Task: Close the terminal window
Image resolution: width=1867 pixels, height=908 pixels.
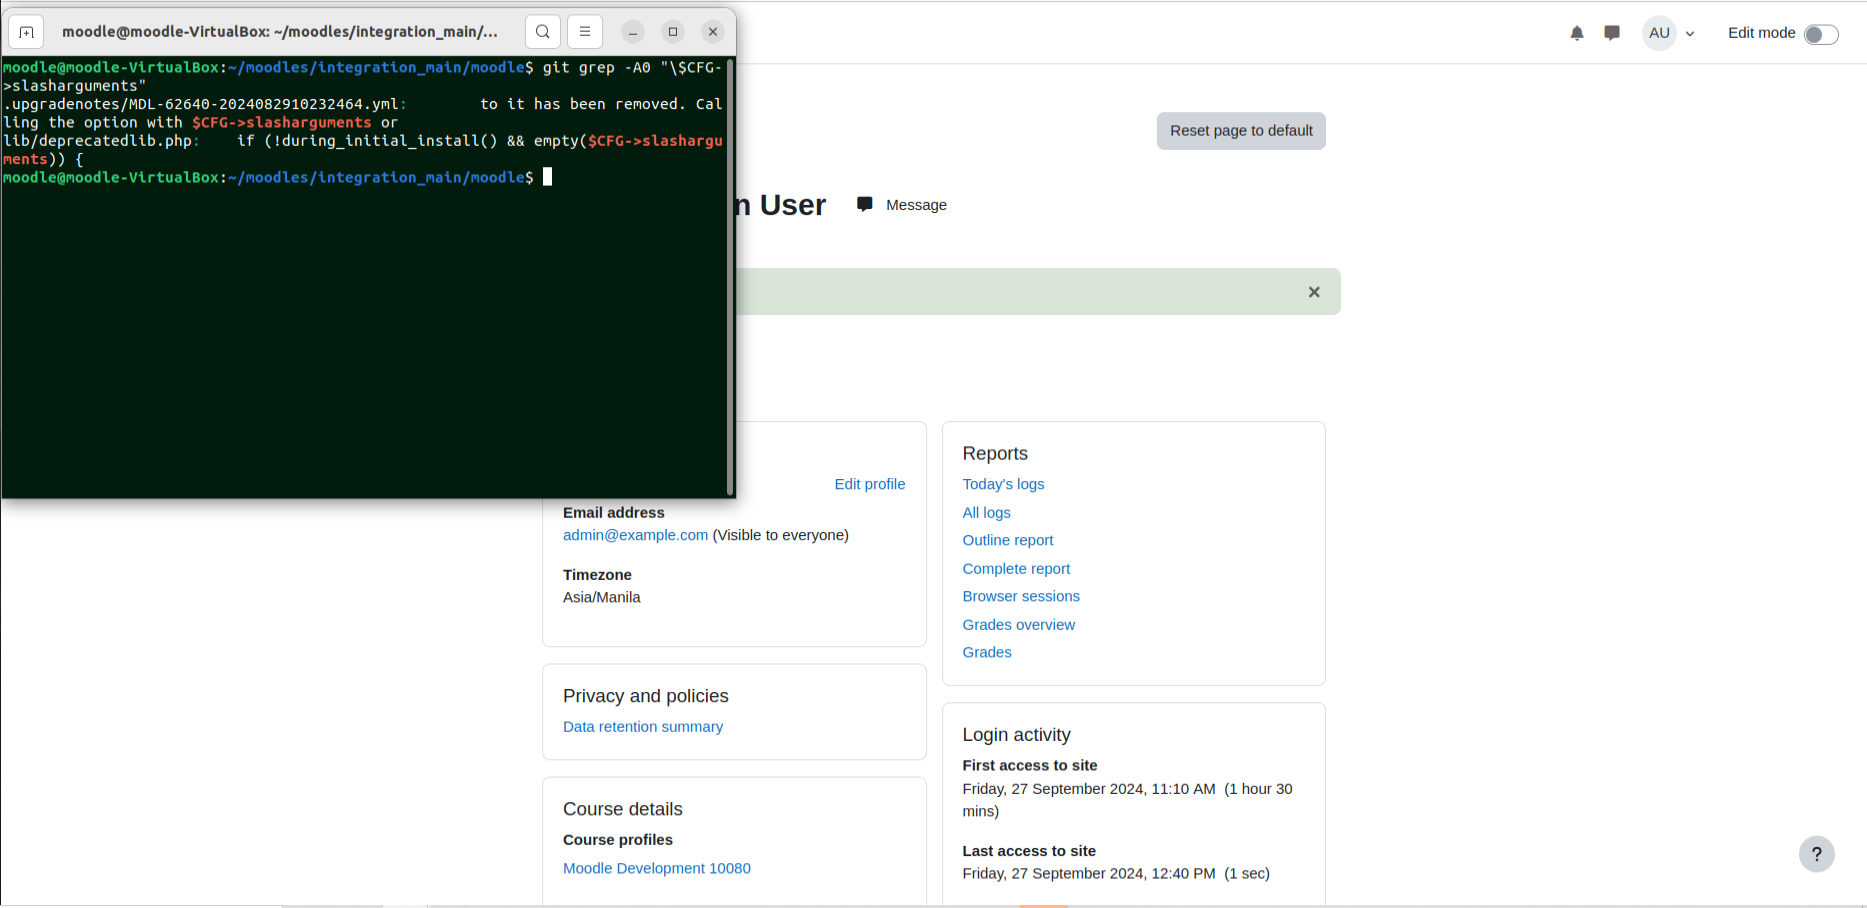Action: 713,32
